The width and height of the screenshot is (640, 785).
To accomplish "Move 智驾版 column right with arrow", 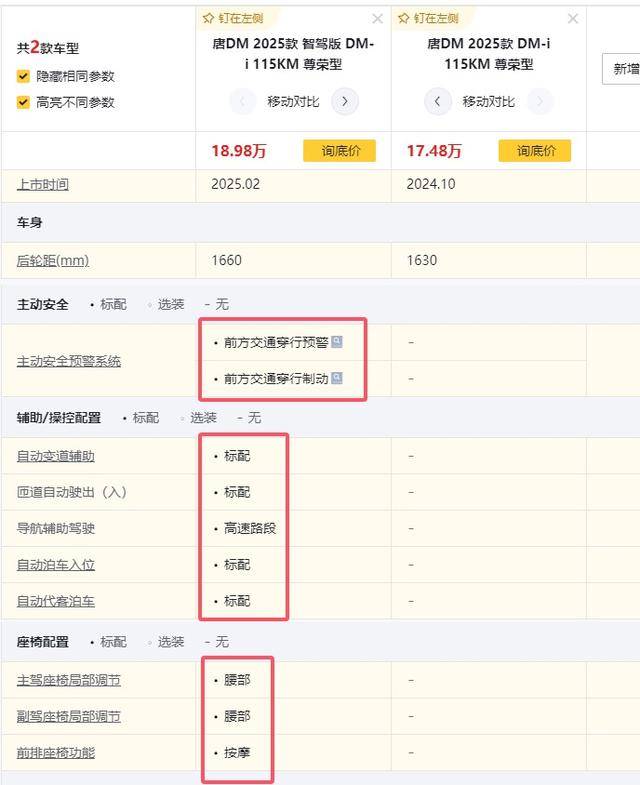I will coord(345,102).
